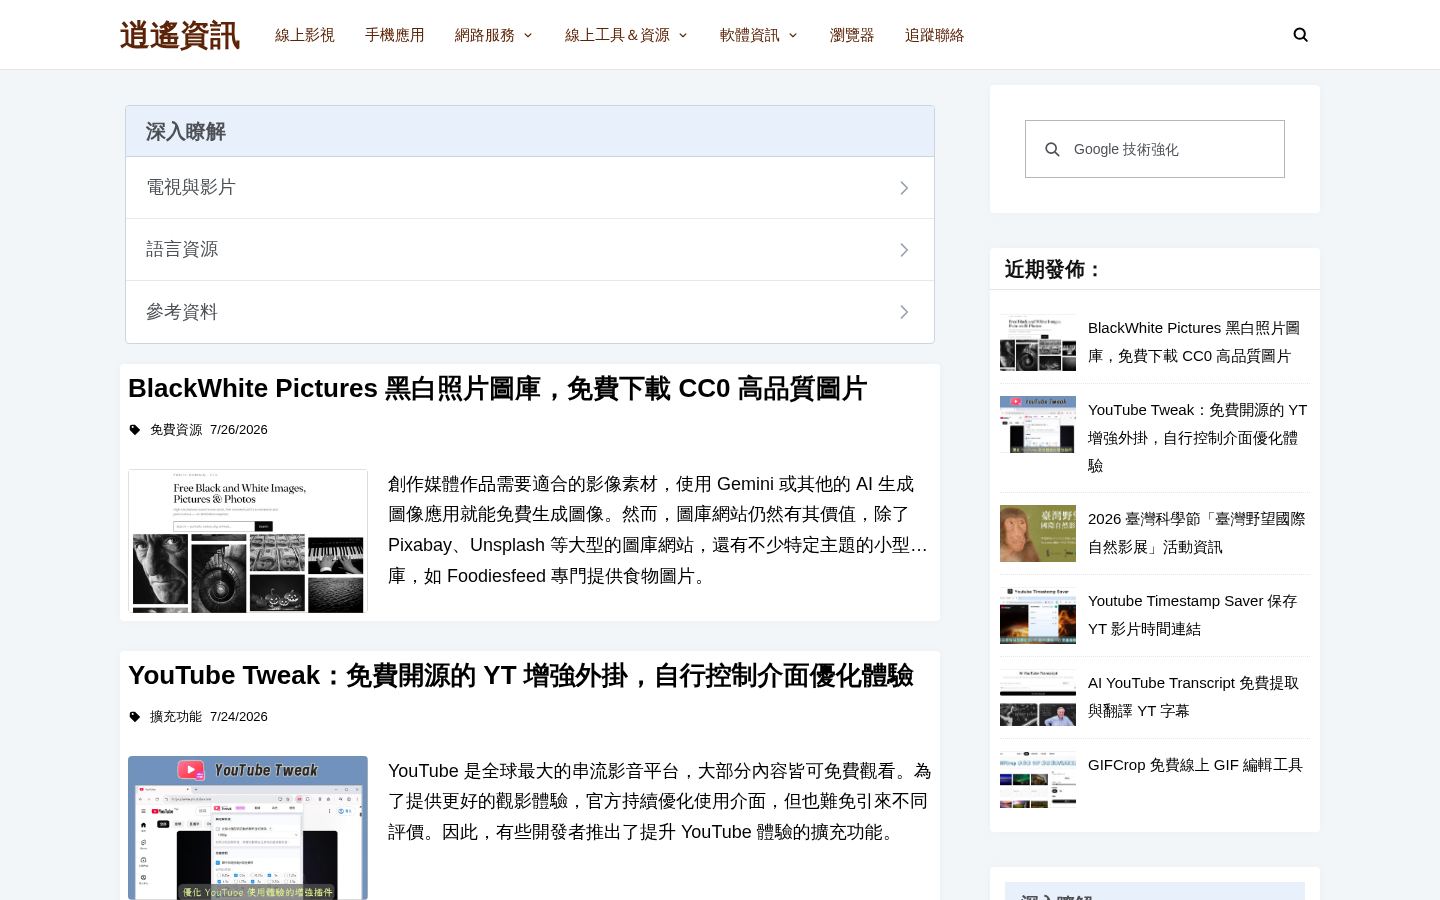1440x900 pixels.
Task: Open the 瀏覽器 menu item
Action: [x=852, y=35]
